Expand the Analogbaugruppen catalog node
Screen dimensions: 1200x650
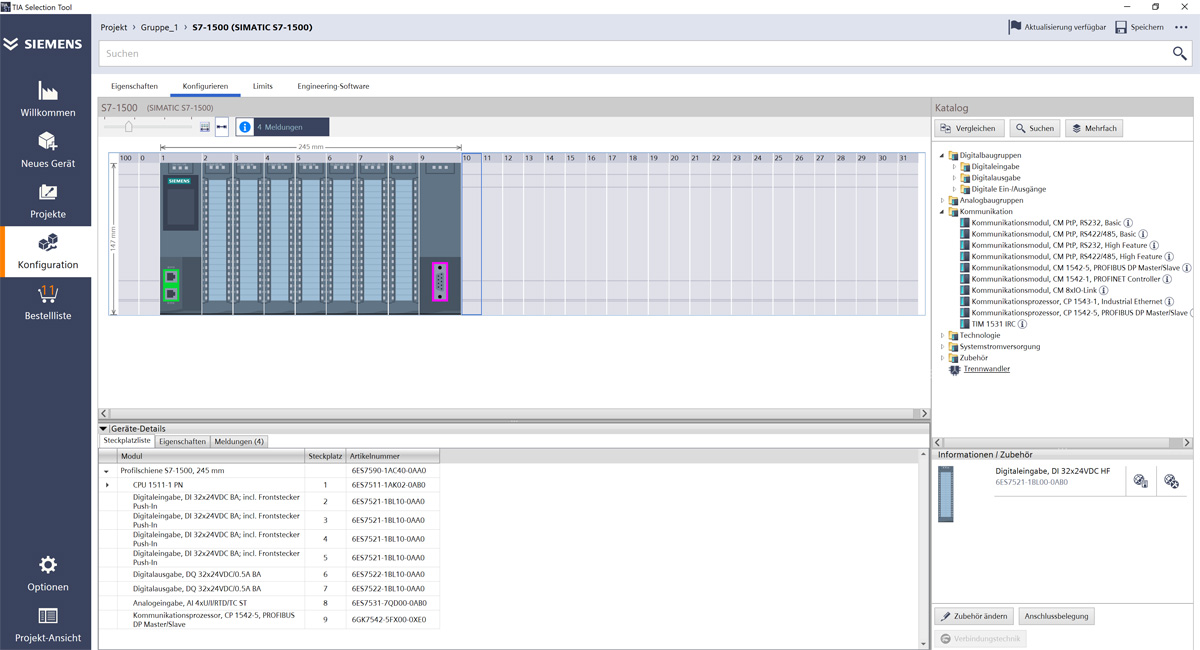point(942,200)
